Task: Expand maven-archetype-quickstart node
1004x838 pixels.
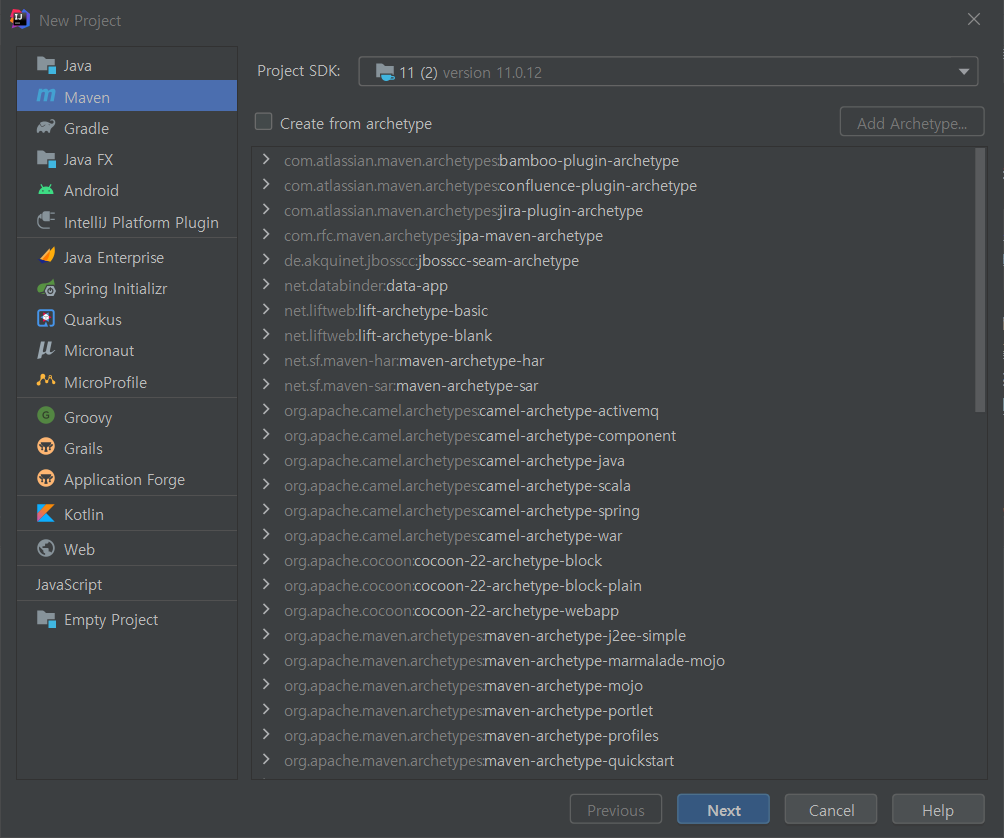Action: 266,759
